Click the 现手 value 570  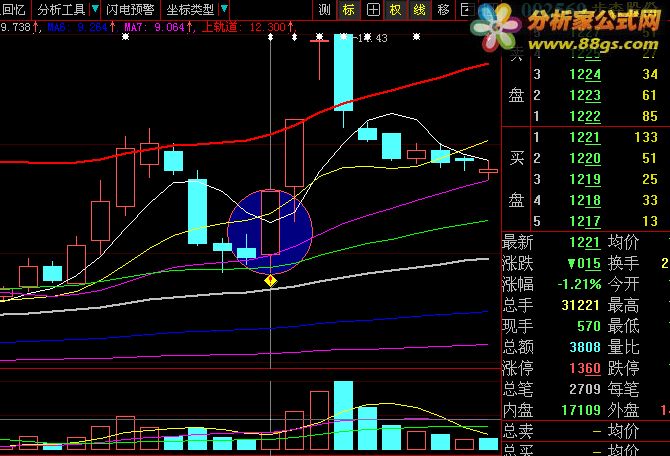pyautogui.click(x=589, y=326)
